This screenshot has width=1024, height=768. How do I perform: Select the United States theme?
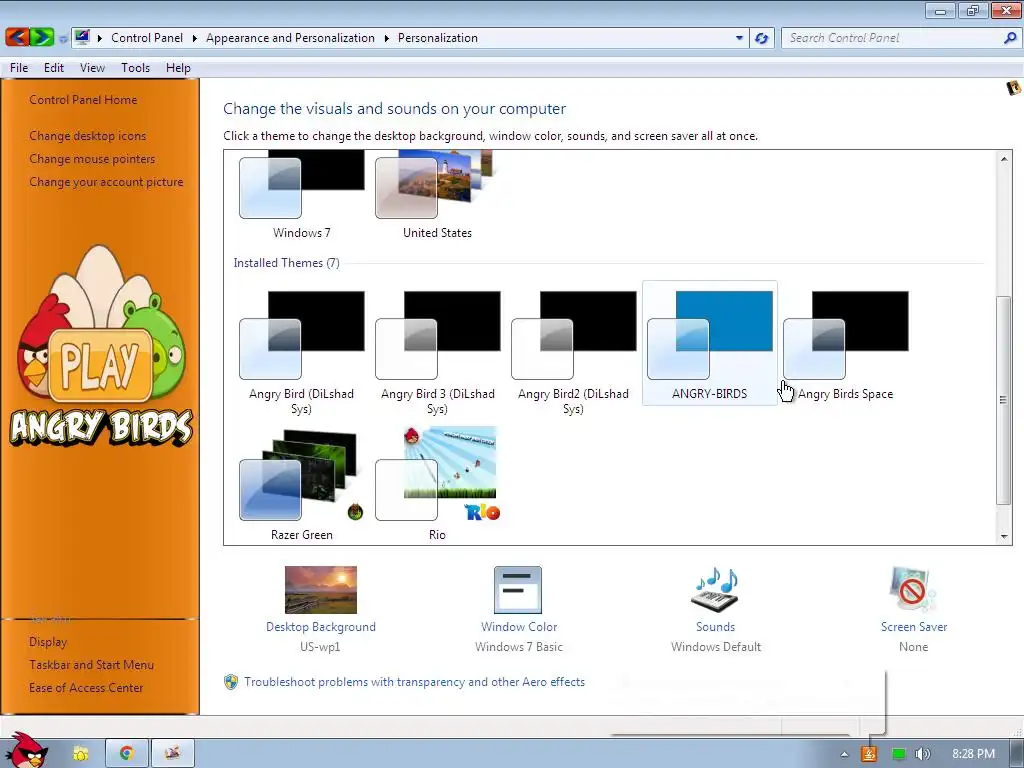(x=438, y=196)
